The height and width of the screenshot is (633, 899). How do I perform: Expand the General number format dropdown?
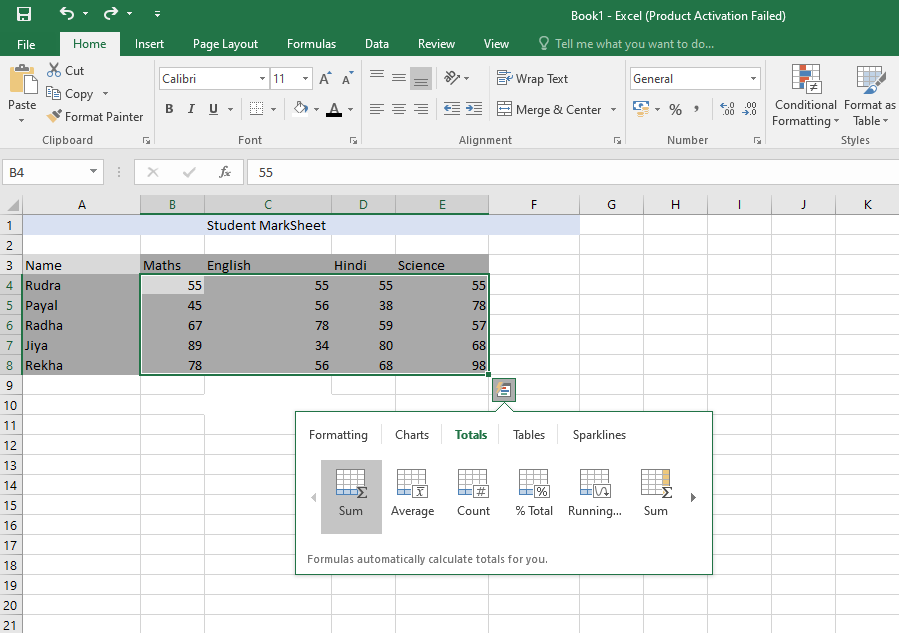pos(753,79)
